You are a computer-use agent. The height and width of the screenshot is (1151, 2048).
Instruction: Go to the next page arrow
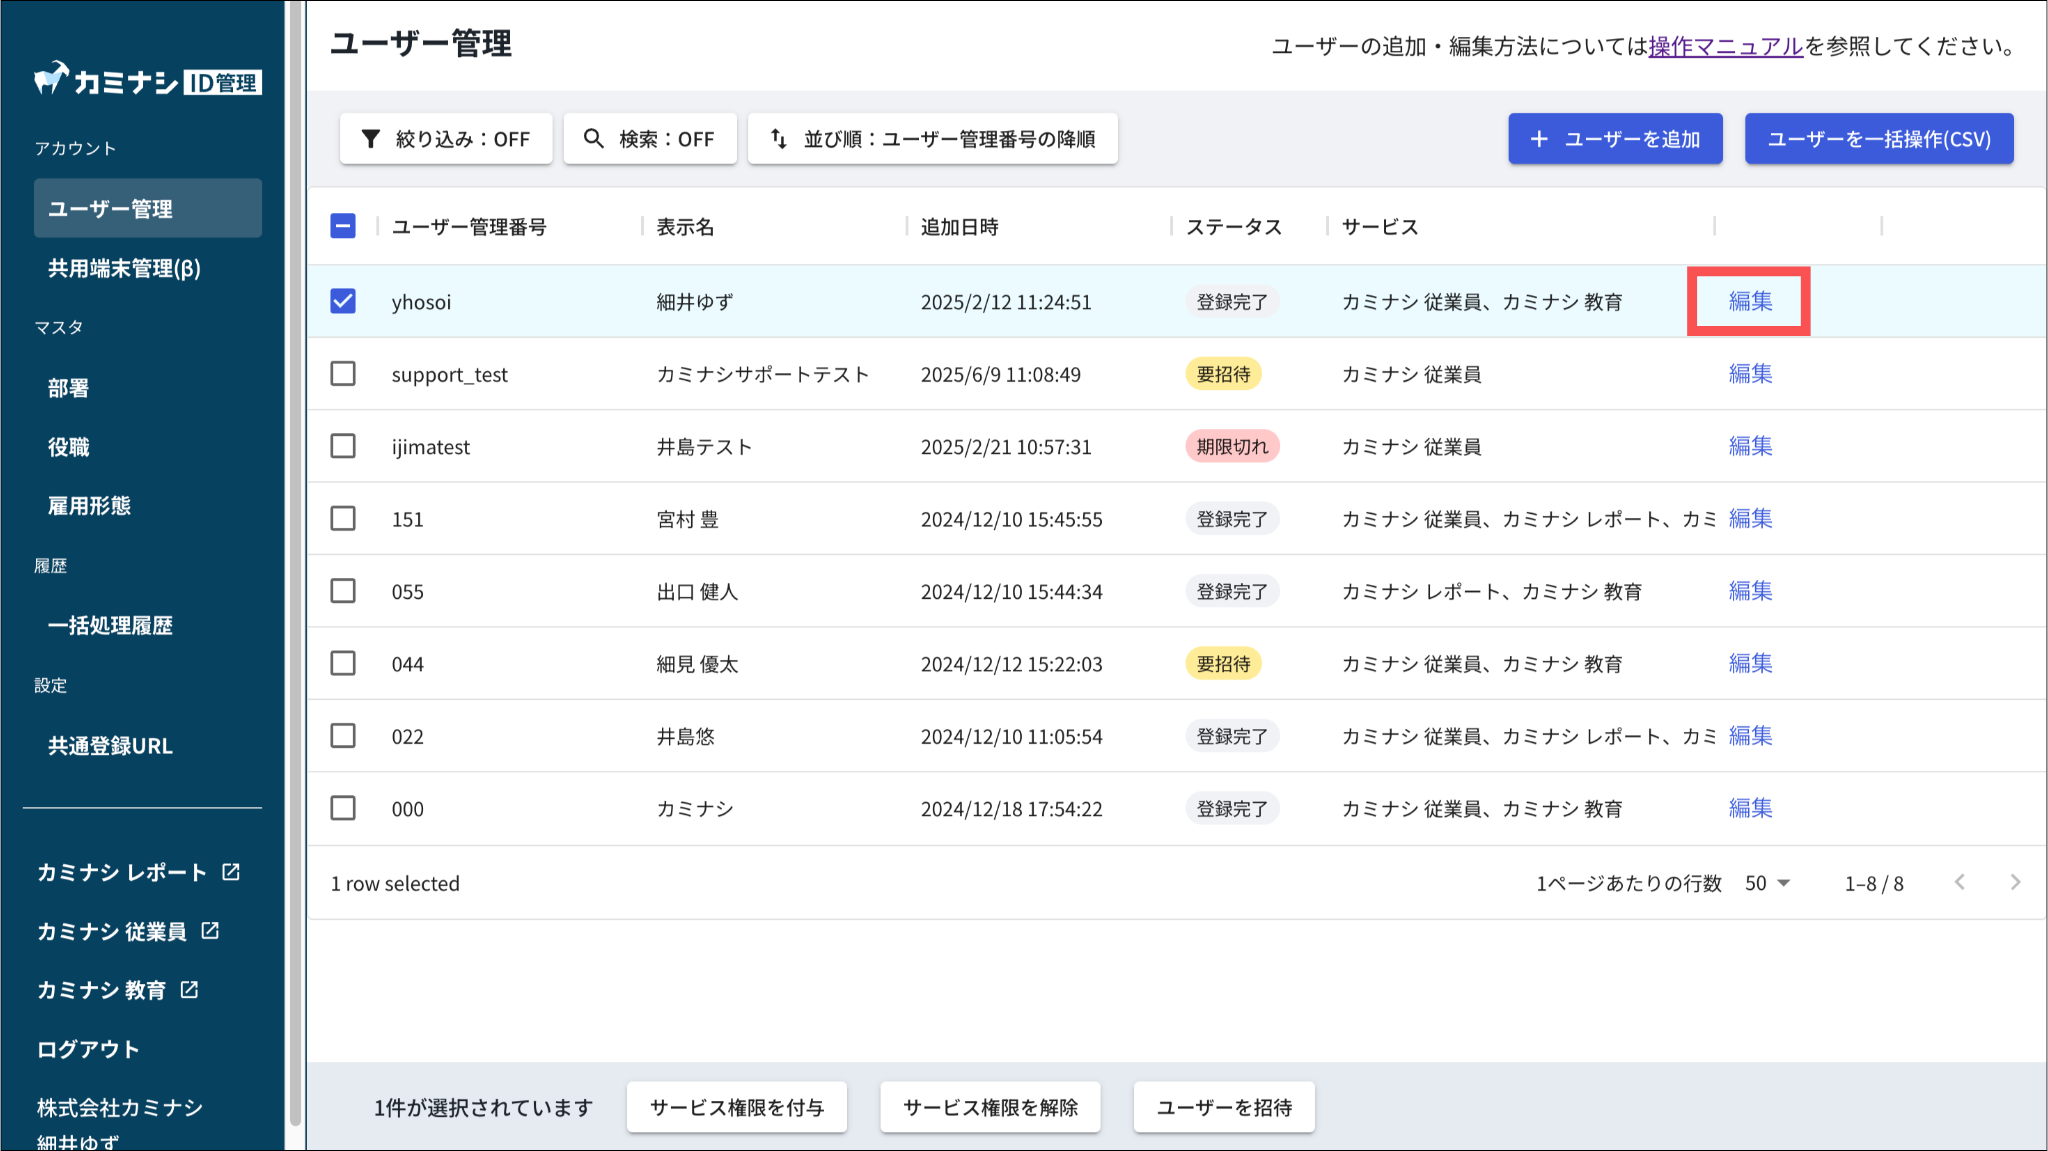point(2015,882)
